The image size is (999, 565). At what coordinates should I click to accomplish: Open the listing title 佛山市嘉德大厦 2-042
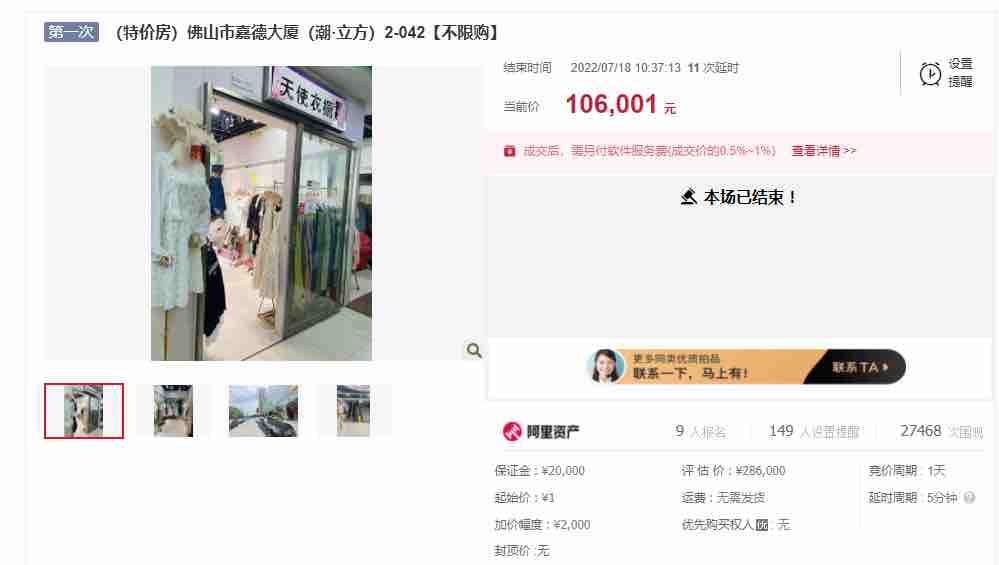click(x=308, y=32)
